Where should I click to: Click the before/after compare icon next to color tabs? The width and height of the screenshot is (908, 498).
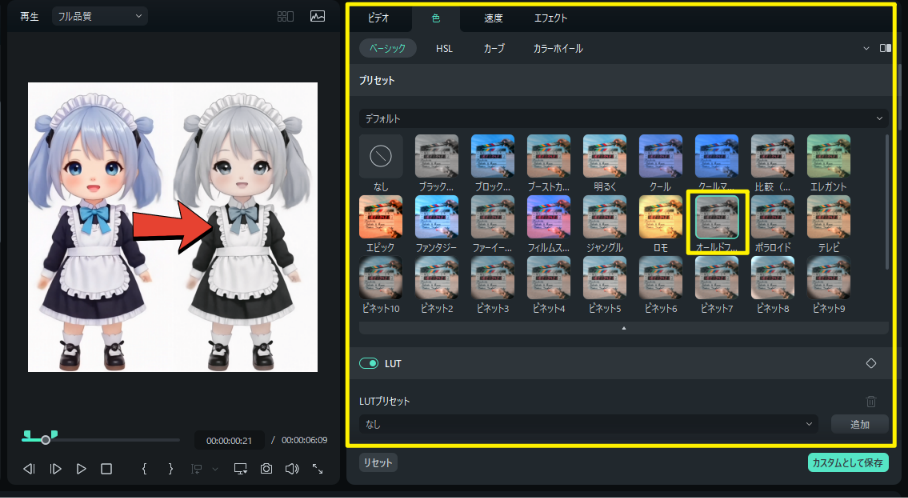885,48
